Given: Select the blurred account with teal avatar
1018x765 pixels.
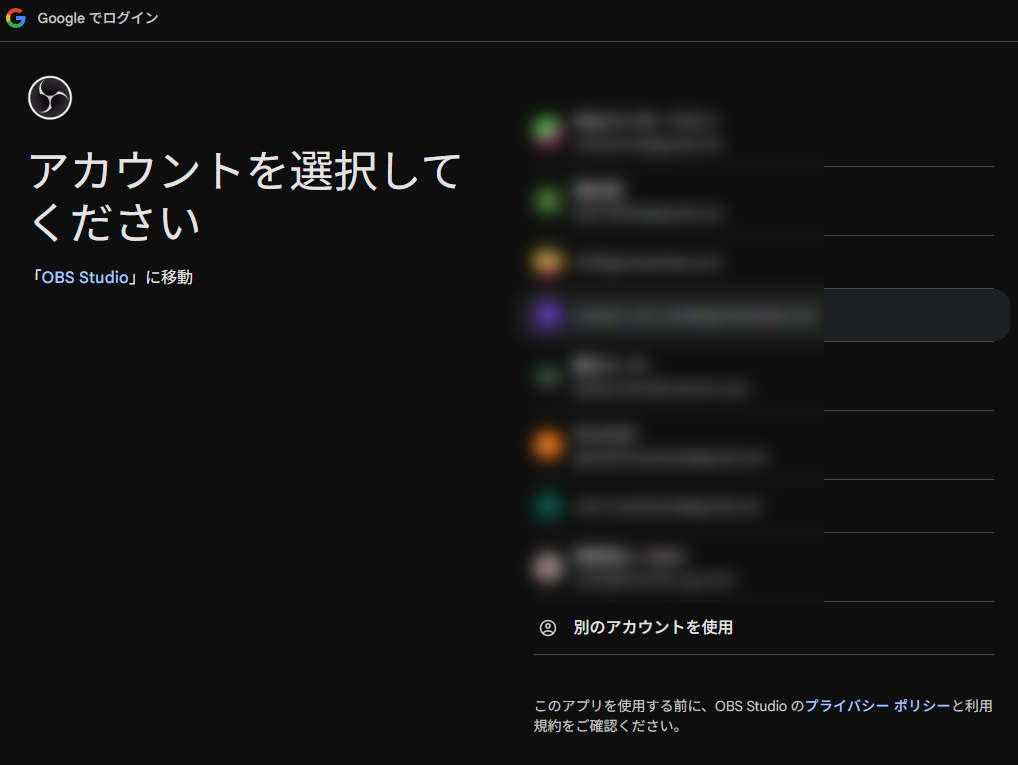Looking at the screenshot, I should (x=764, y=507).
